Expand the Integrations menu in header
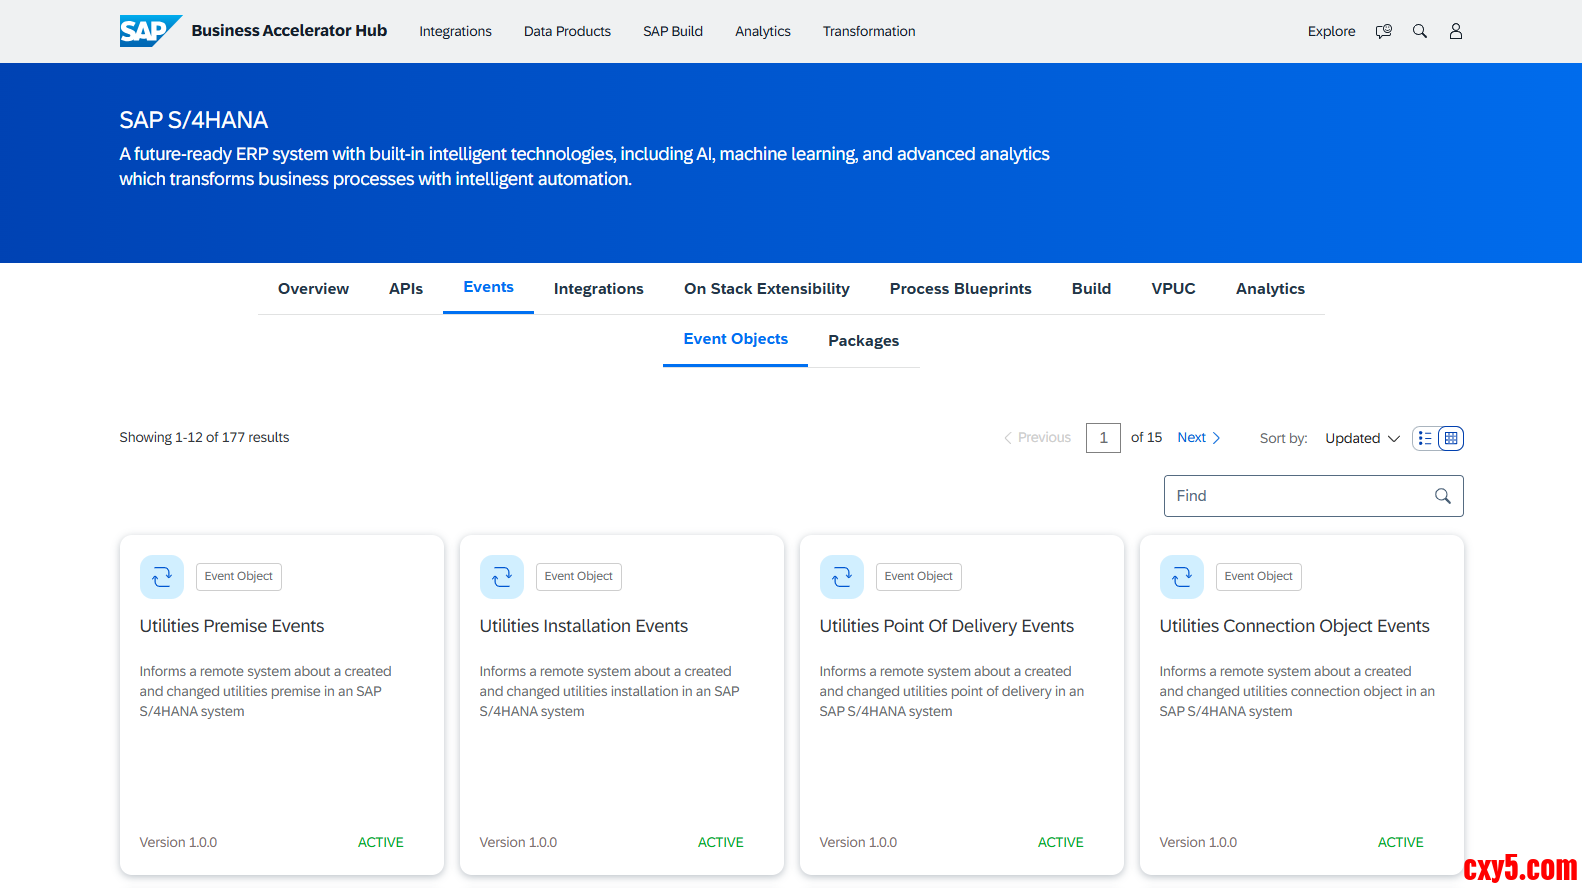 [x=455, y=31]
